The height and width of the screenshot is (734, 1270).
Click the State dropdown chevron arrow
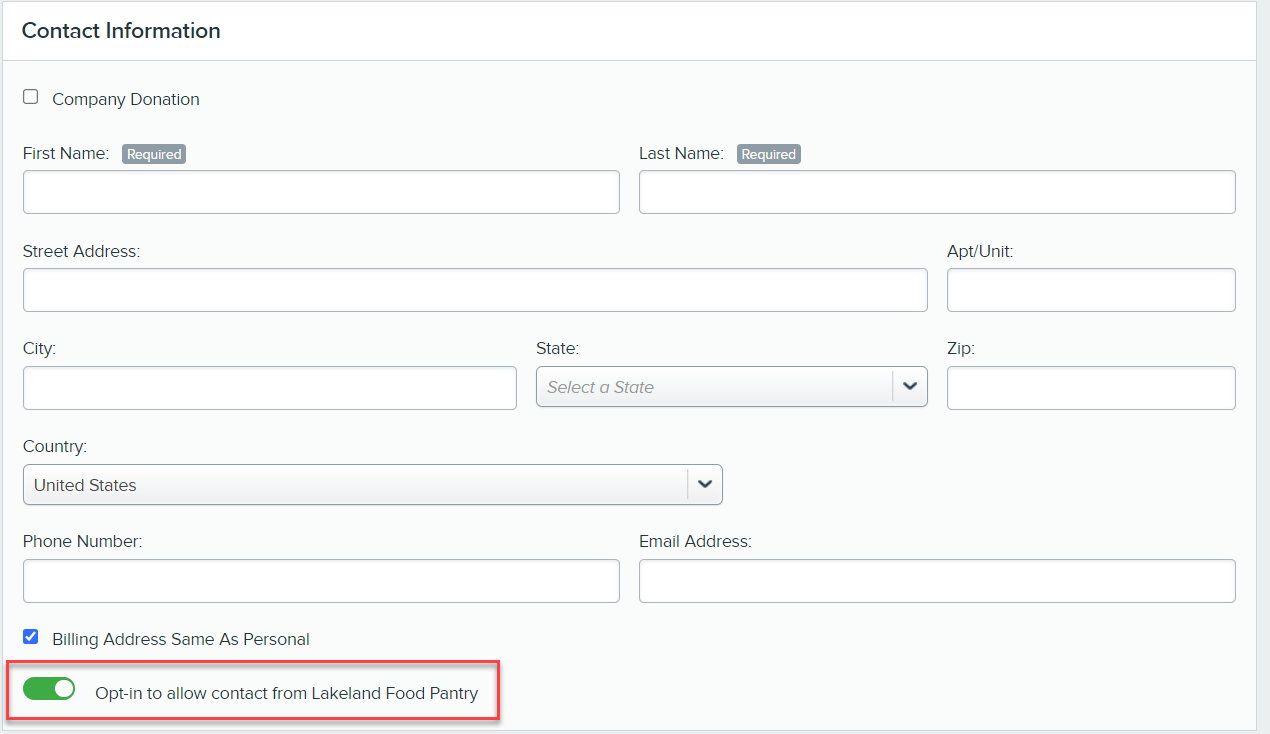tap(910, 387)
